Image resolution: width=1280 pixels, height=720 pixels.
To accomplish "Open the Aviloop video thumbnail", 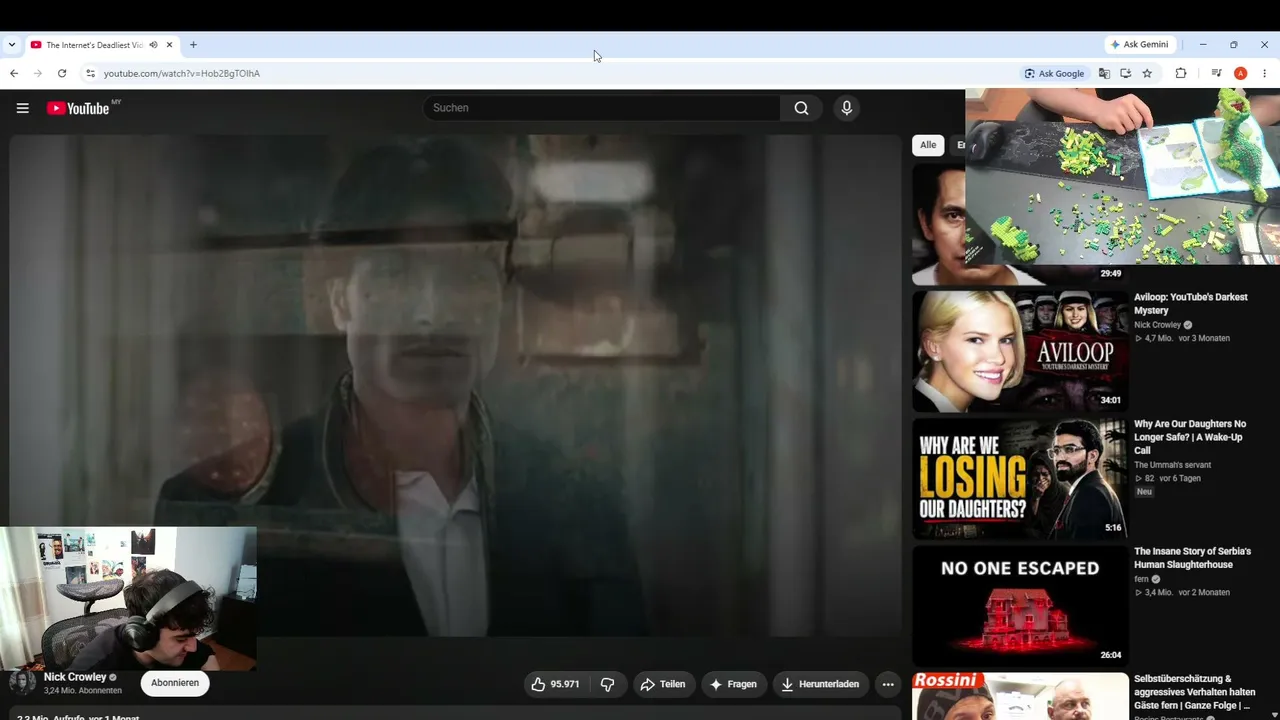I will coord(1020,351).
